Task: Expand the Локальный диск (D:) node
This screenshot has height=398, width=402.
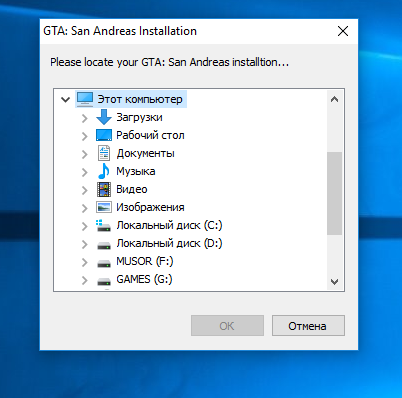Action: coord(85,244)
